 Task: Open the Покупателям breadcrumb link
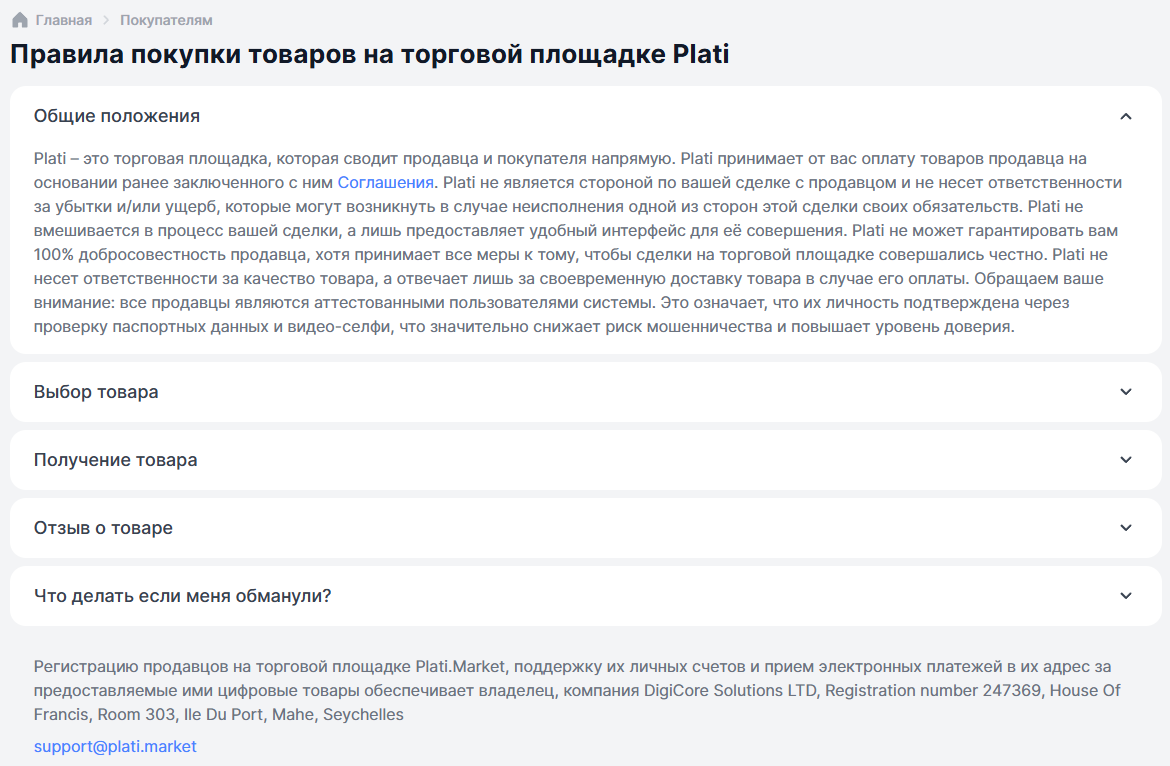coord(166,20)
